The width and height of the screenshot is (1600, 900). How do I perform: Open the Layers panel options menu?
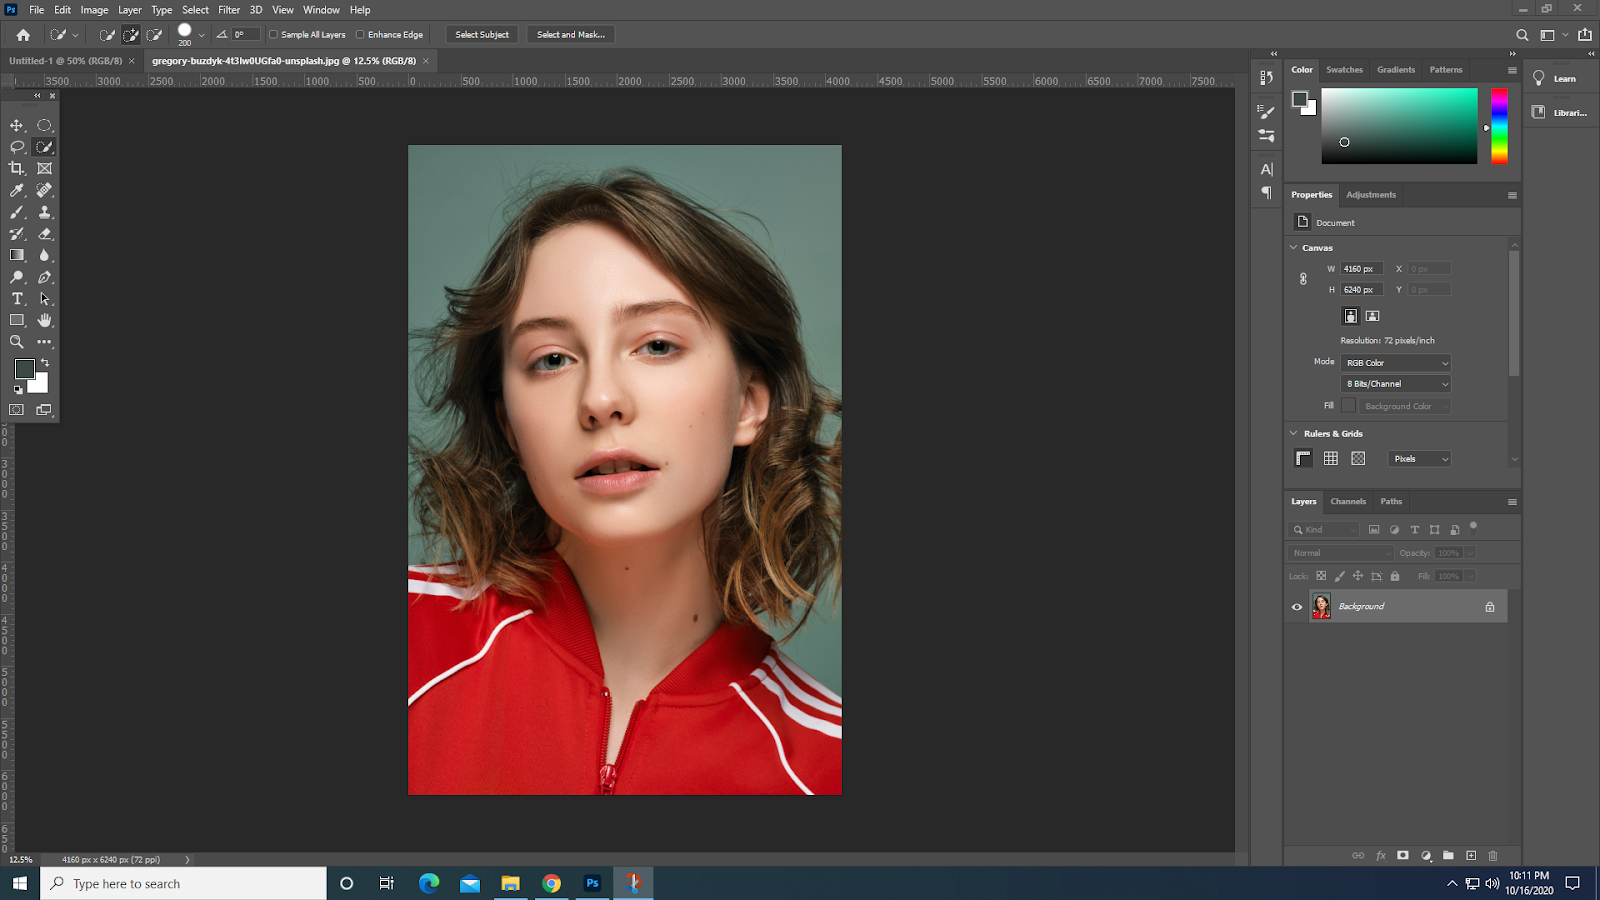point(1512,502)
